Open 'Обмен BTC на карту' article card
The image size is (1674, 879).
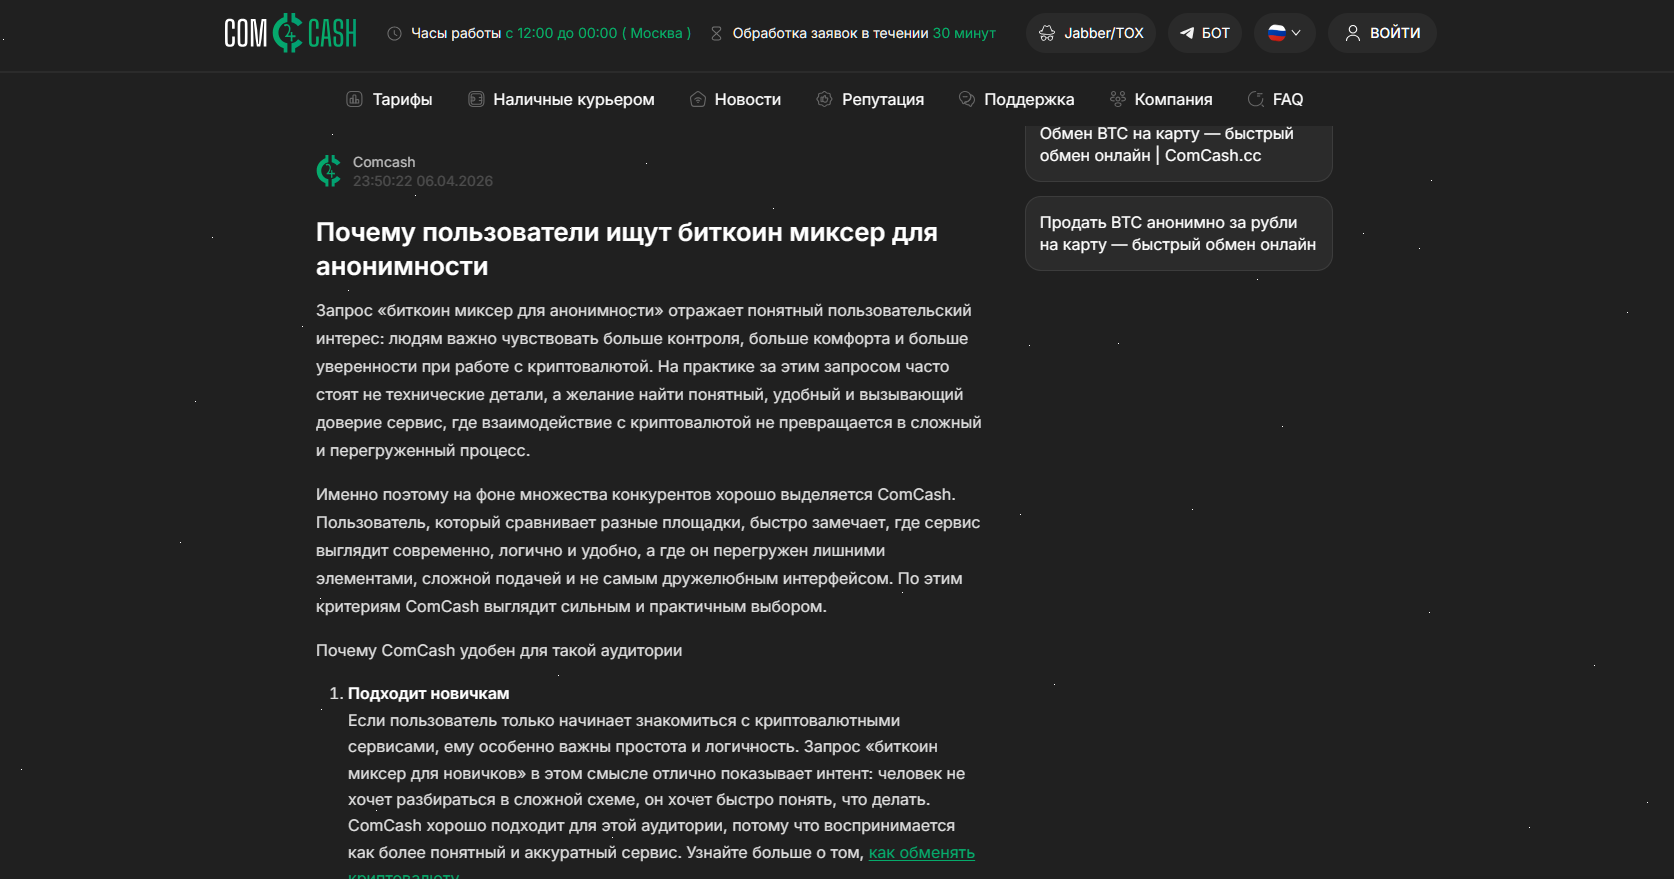point(1178,146)
